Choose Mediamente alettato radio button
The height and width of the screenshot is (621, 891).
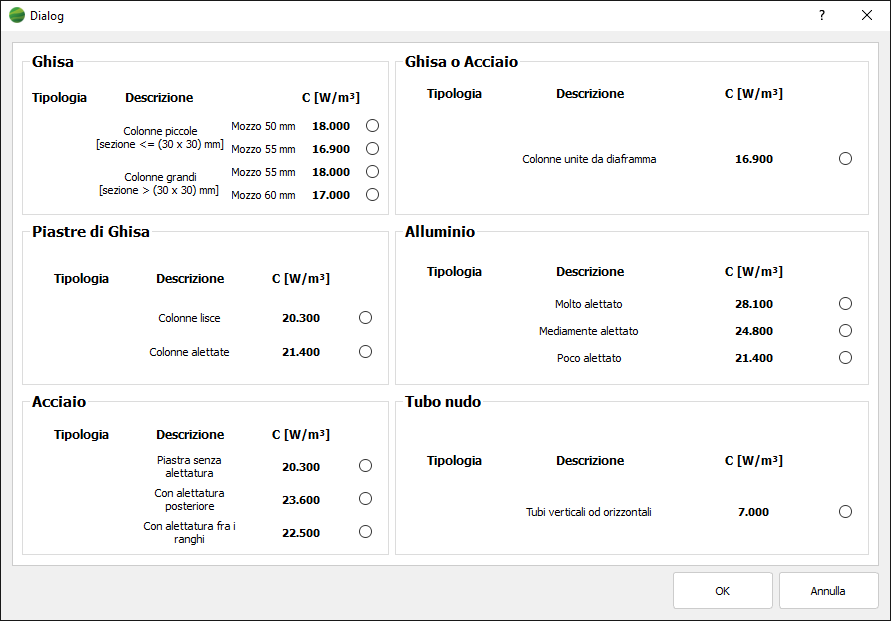click(846, 331)
